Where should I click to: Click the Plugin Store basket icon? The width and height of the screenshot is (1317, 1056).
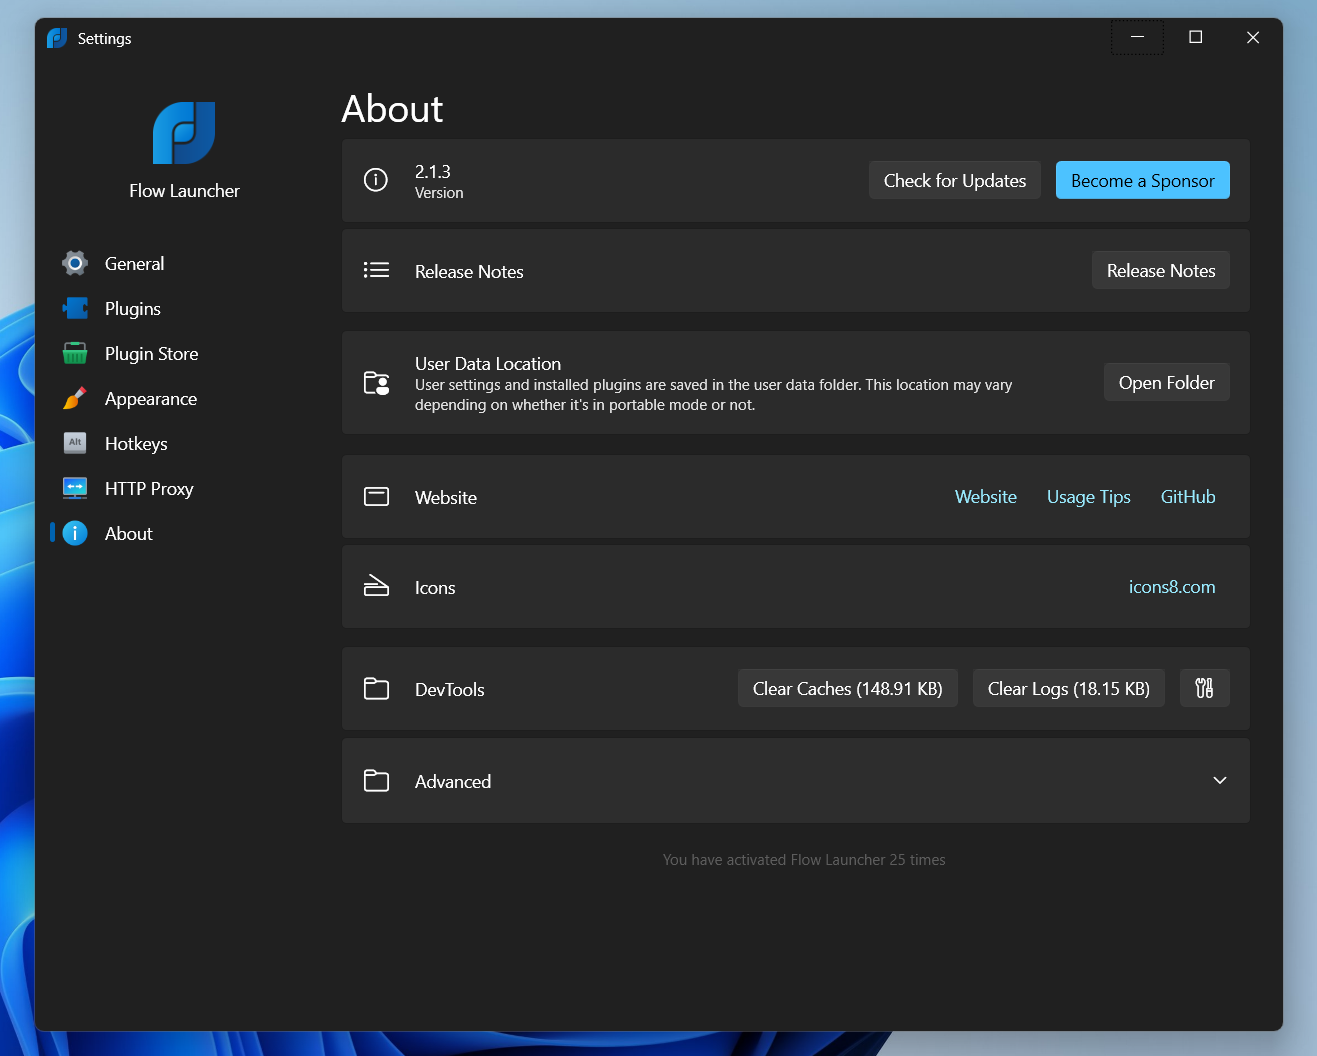click(75, 354)
